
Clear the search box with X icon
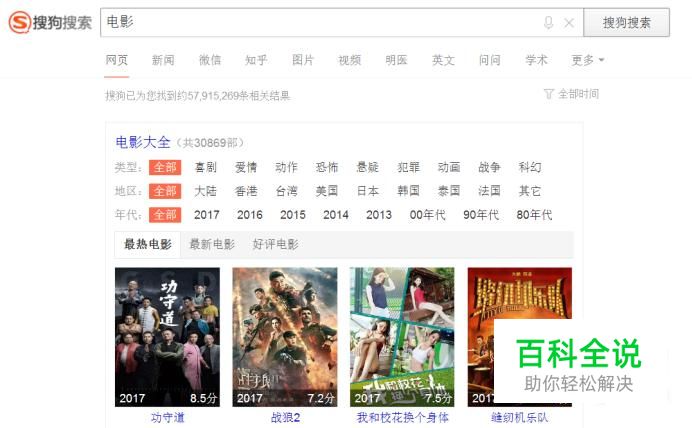point(569,23)
